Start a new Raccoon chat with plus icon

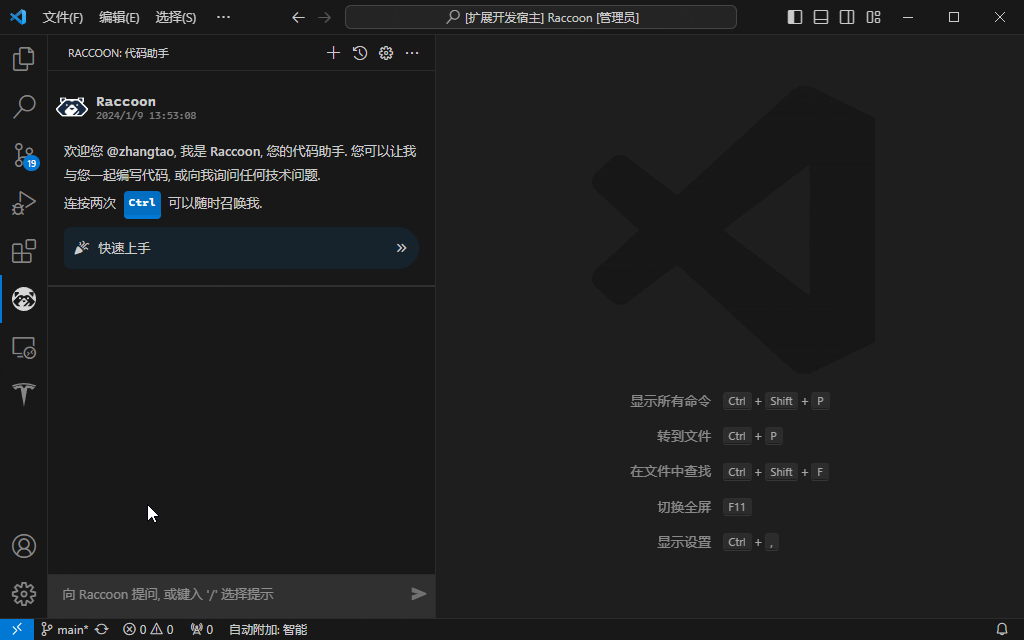click(x=334, y=53)
